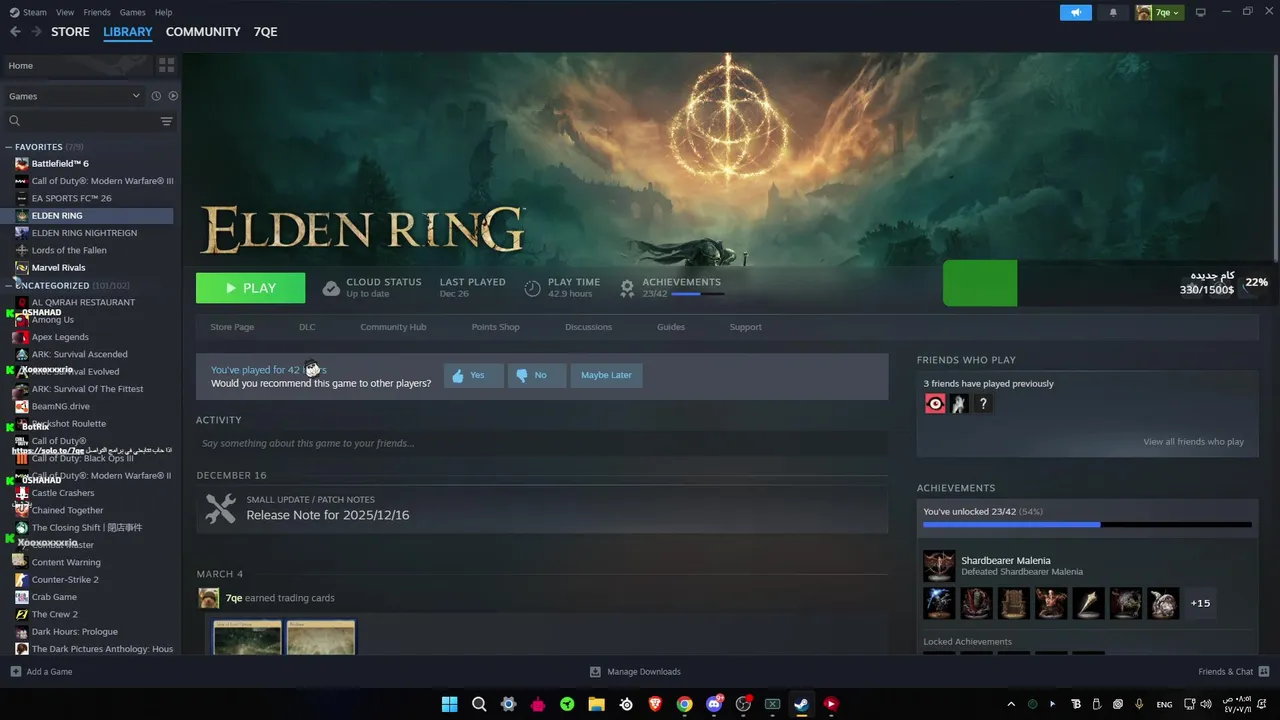Click the Home button in the sidebar
The image size is (1280, 720).
78,65
